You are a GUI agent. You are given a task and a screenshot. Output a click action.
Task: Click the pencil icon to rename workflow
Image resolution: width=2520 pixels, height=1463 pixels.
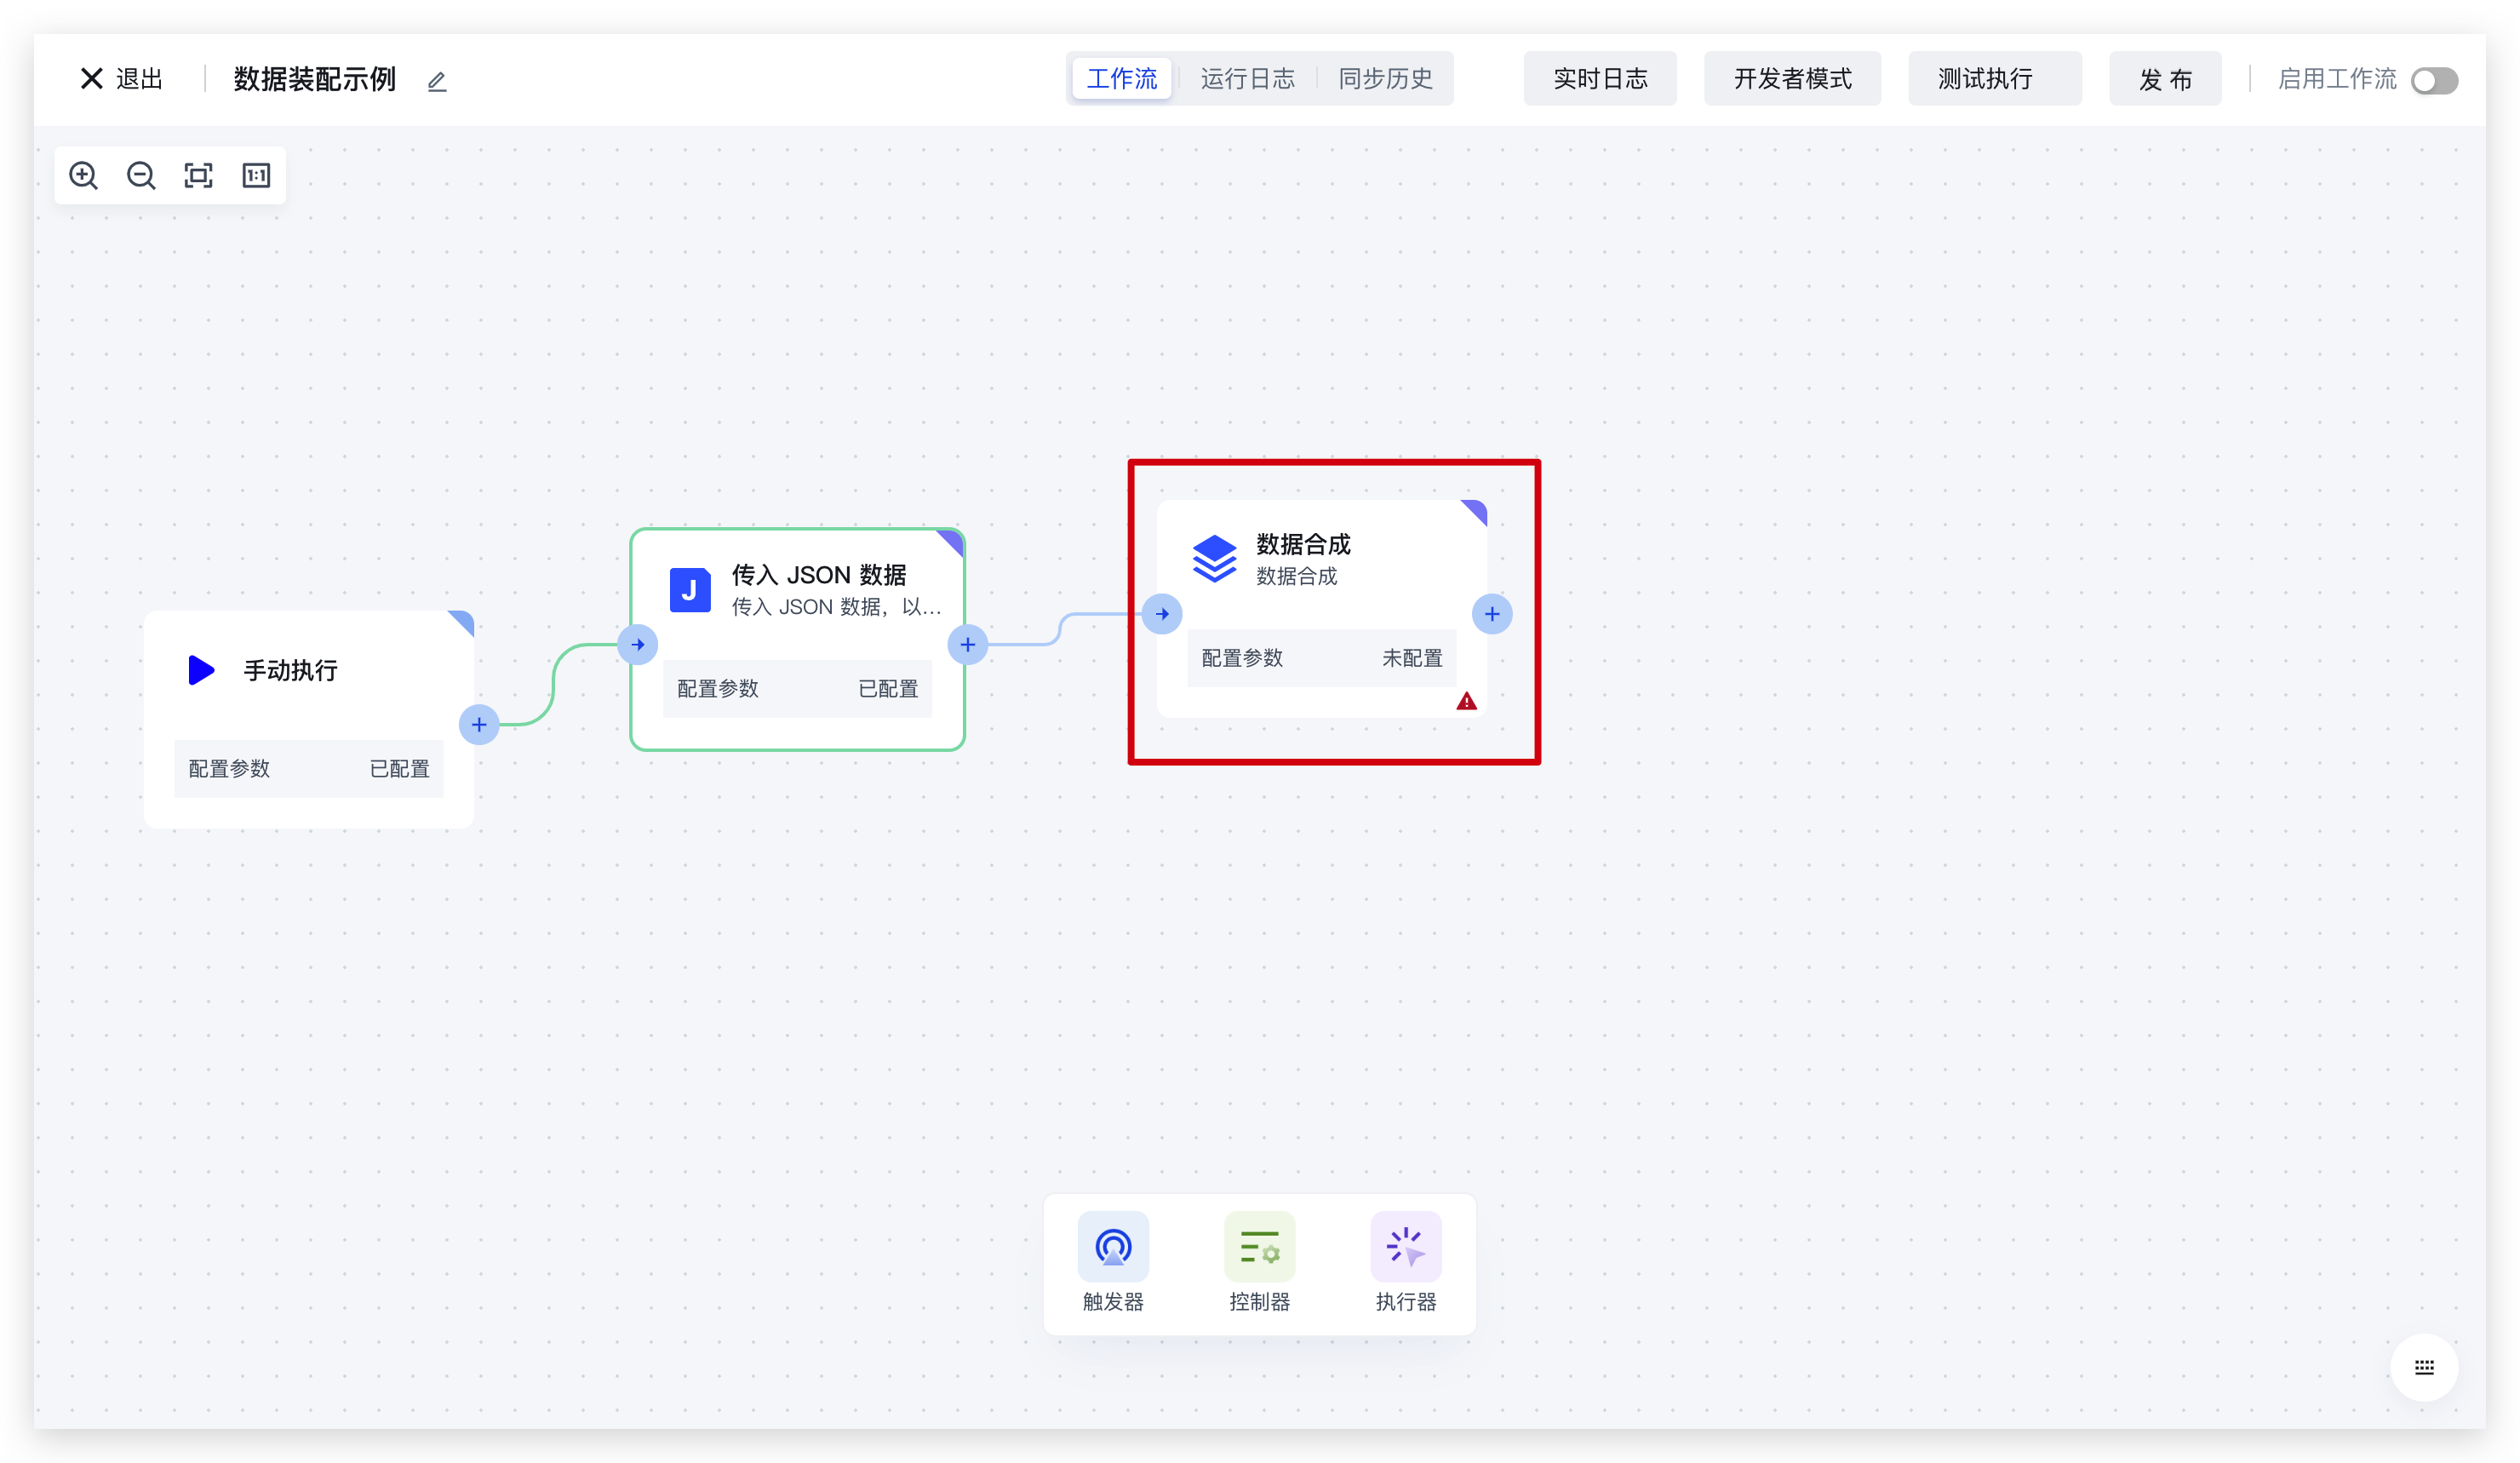(x=437, y=81)
